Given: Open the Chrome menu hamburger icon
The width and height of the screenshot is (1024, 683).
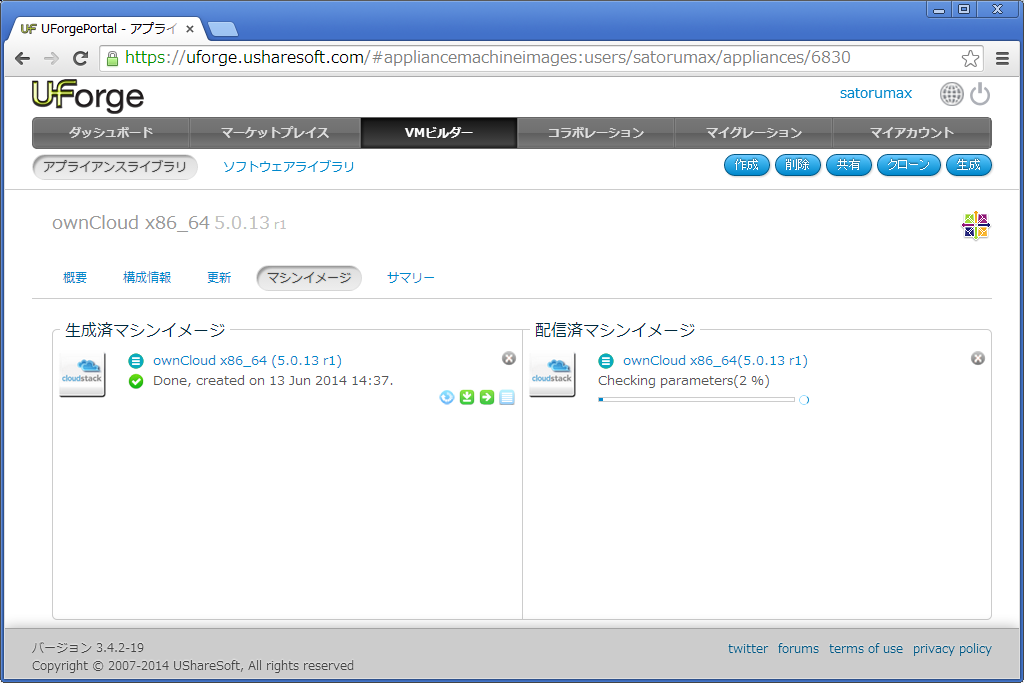Looking at the screenshot, I should coord(1002,59).
